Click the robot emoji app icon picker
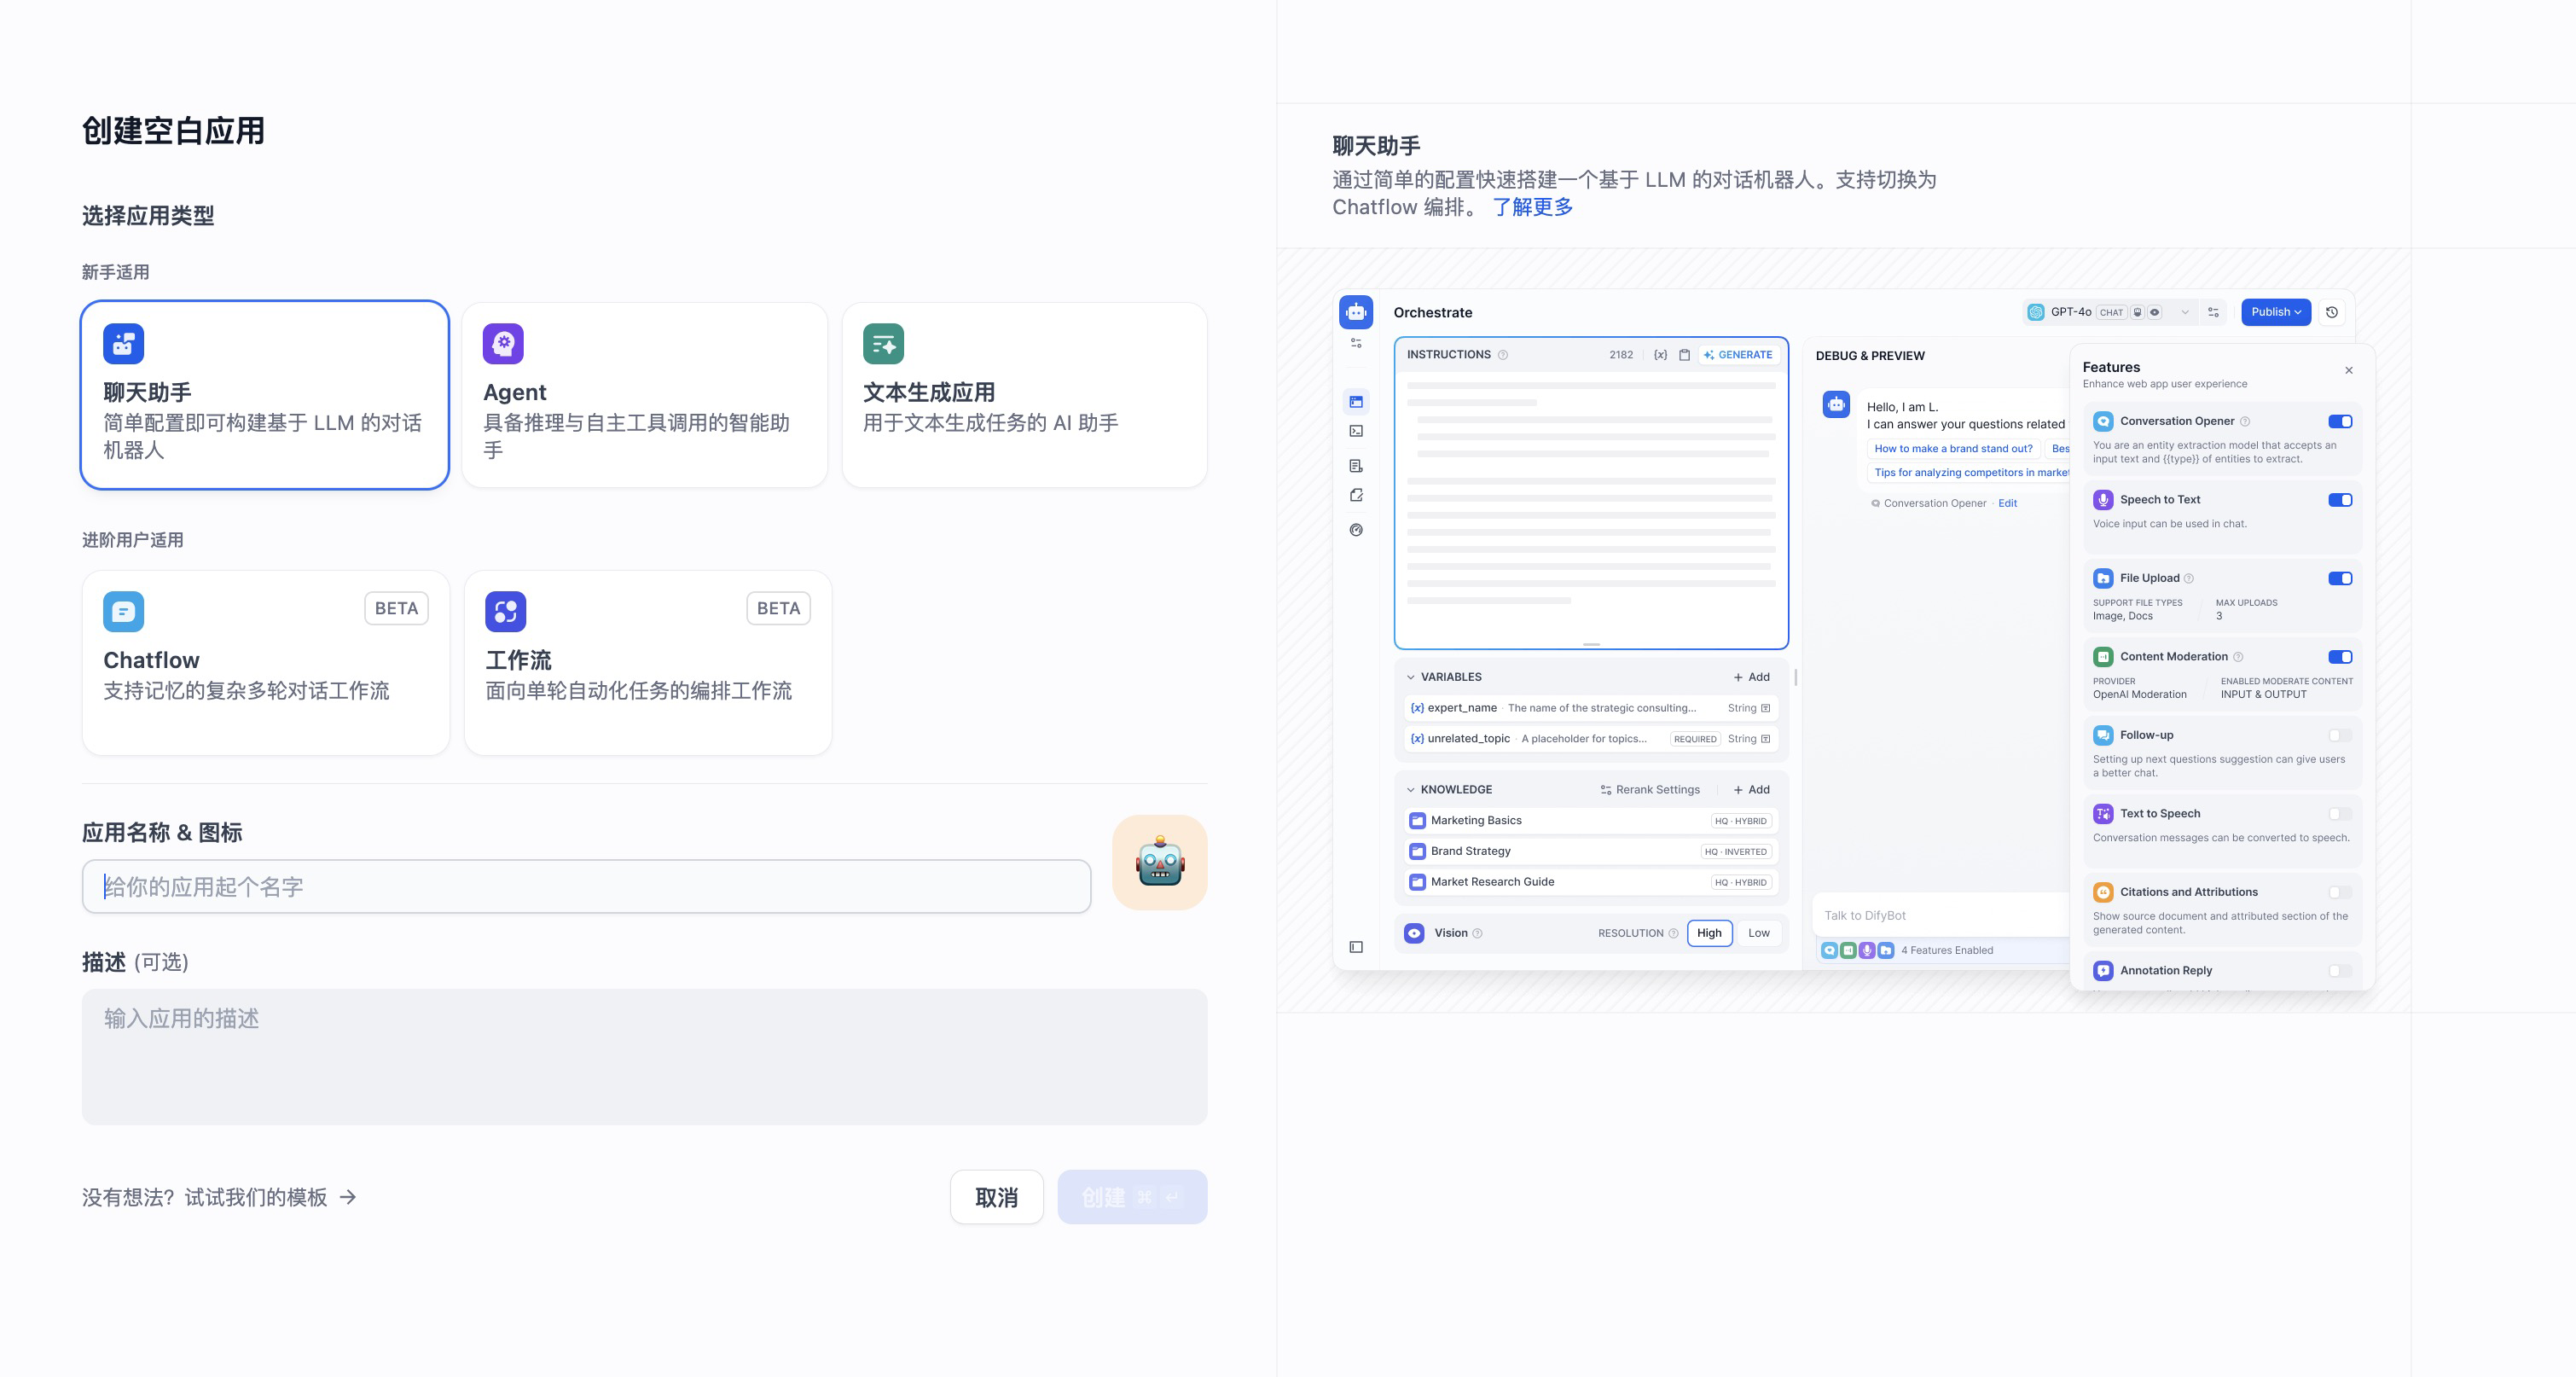The height and width of the screenshot is (1377, 2576). pos(1159,862)
